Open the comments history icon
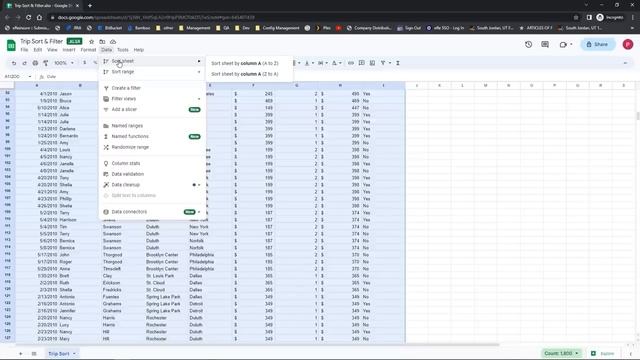 tap(545, 44)
